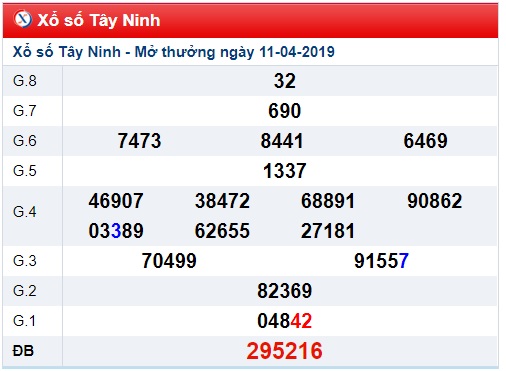
Task: Select the G.4 number 62655
Action: click(222, 231)
